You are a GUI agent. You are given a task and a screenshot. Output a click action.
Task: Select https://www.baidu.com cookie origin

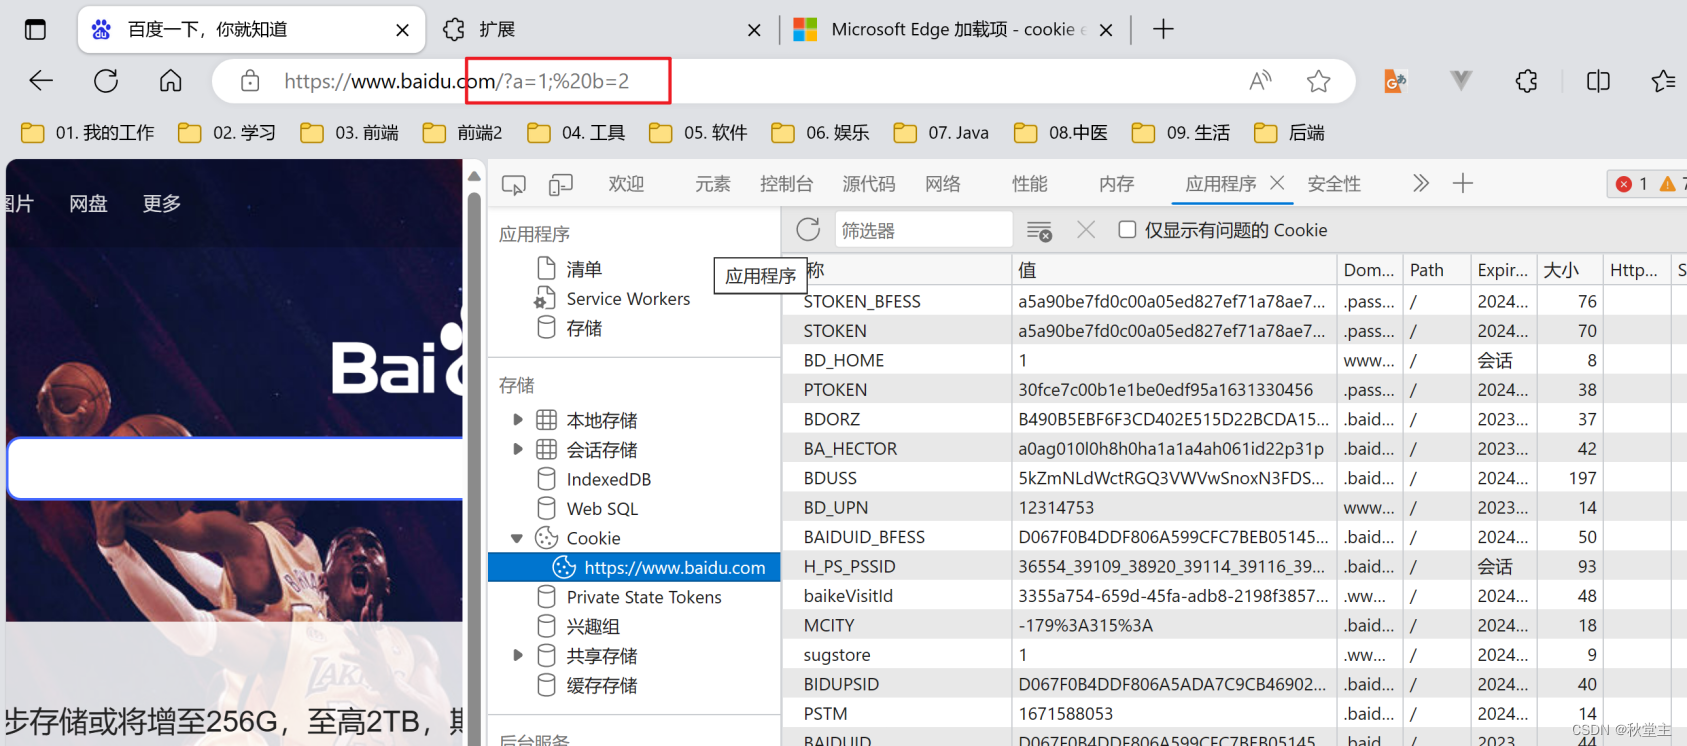tap(634, 567)
